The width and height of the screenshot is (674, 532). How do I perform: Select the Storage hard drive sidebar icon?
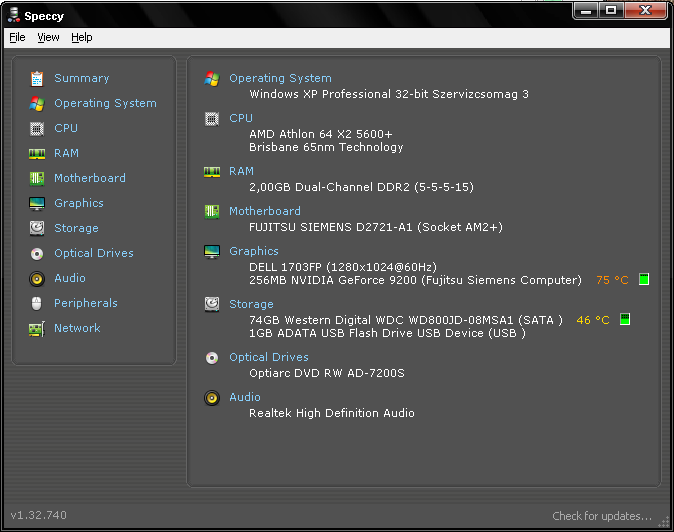click(37, 228)
